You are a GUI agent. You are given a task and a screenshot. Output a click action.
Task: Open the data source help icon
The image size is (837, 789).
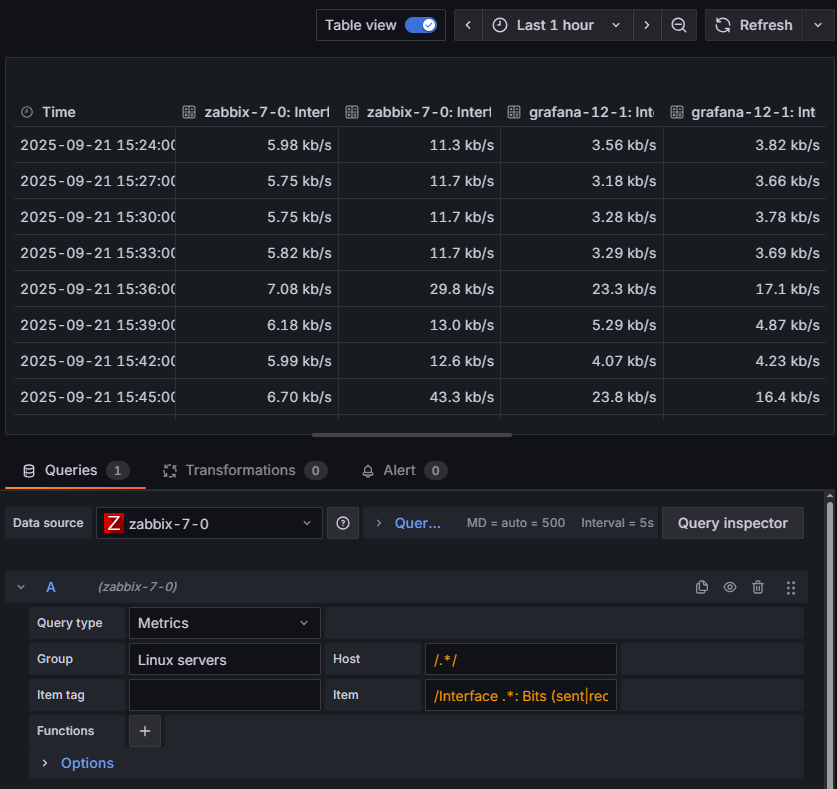coord(342,523)
